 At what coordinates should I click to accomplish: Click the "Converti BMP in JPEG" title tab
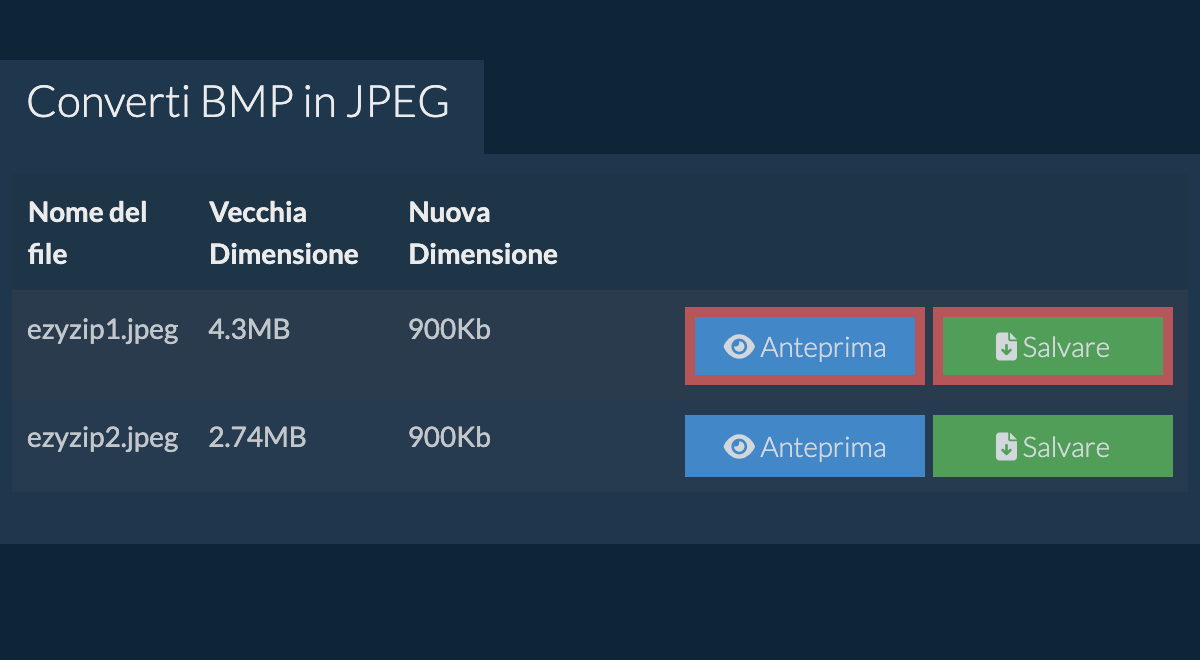[238, 103]
